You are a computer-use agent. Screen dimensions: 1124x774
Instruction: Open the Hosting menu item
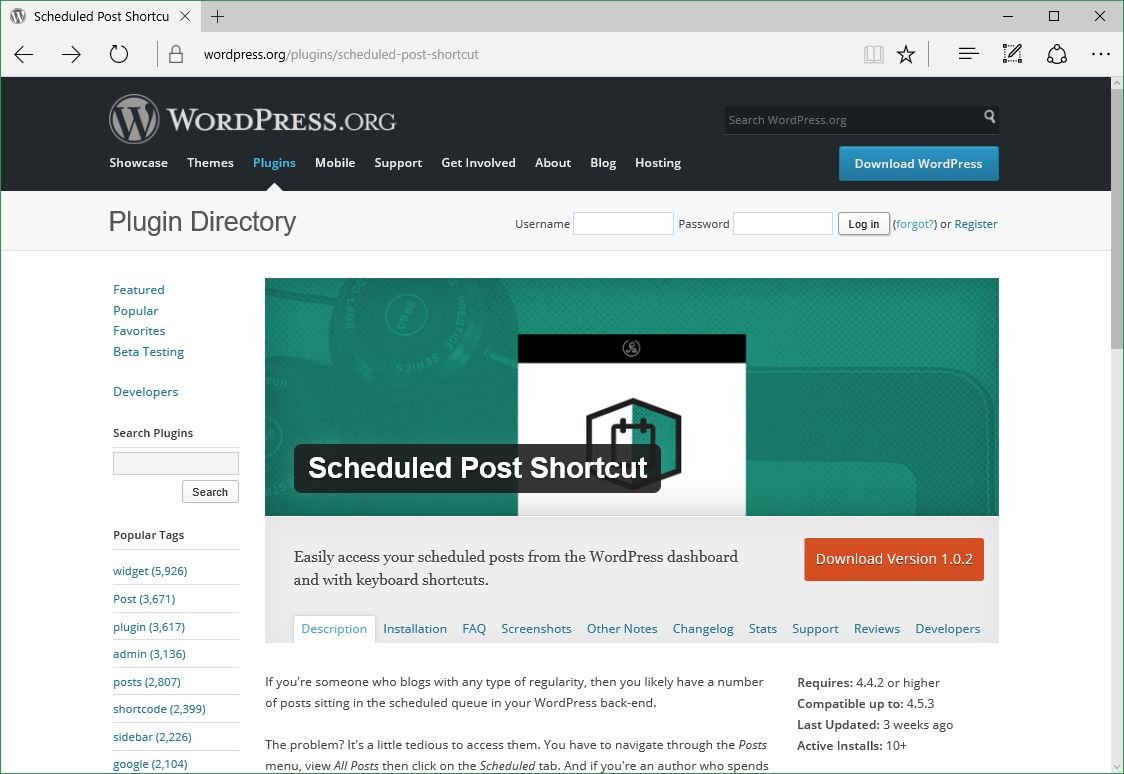pyautogui.click(x=658, y=163)
